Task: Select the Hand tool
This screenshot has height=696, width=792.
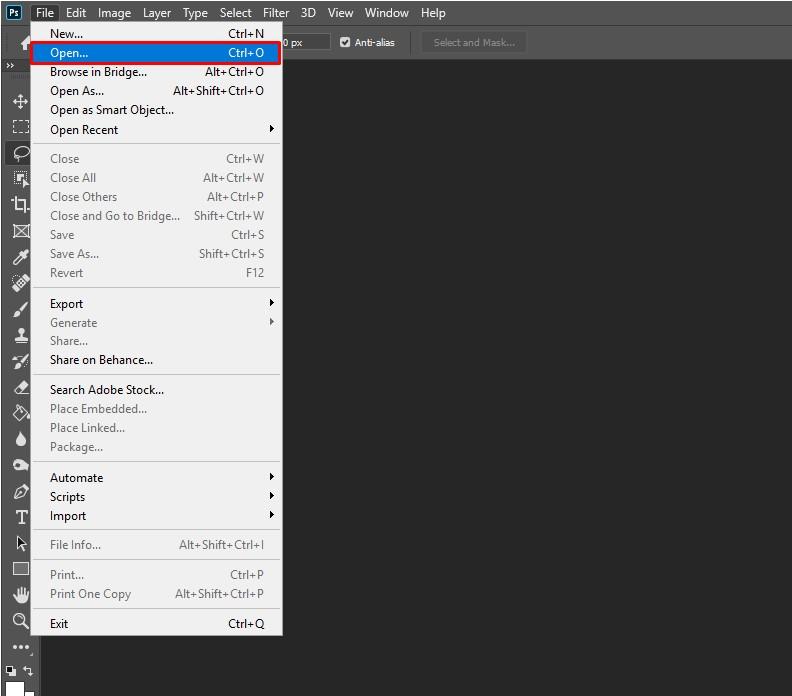Action: tap(21, 595)
